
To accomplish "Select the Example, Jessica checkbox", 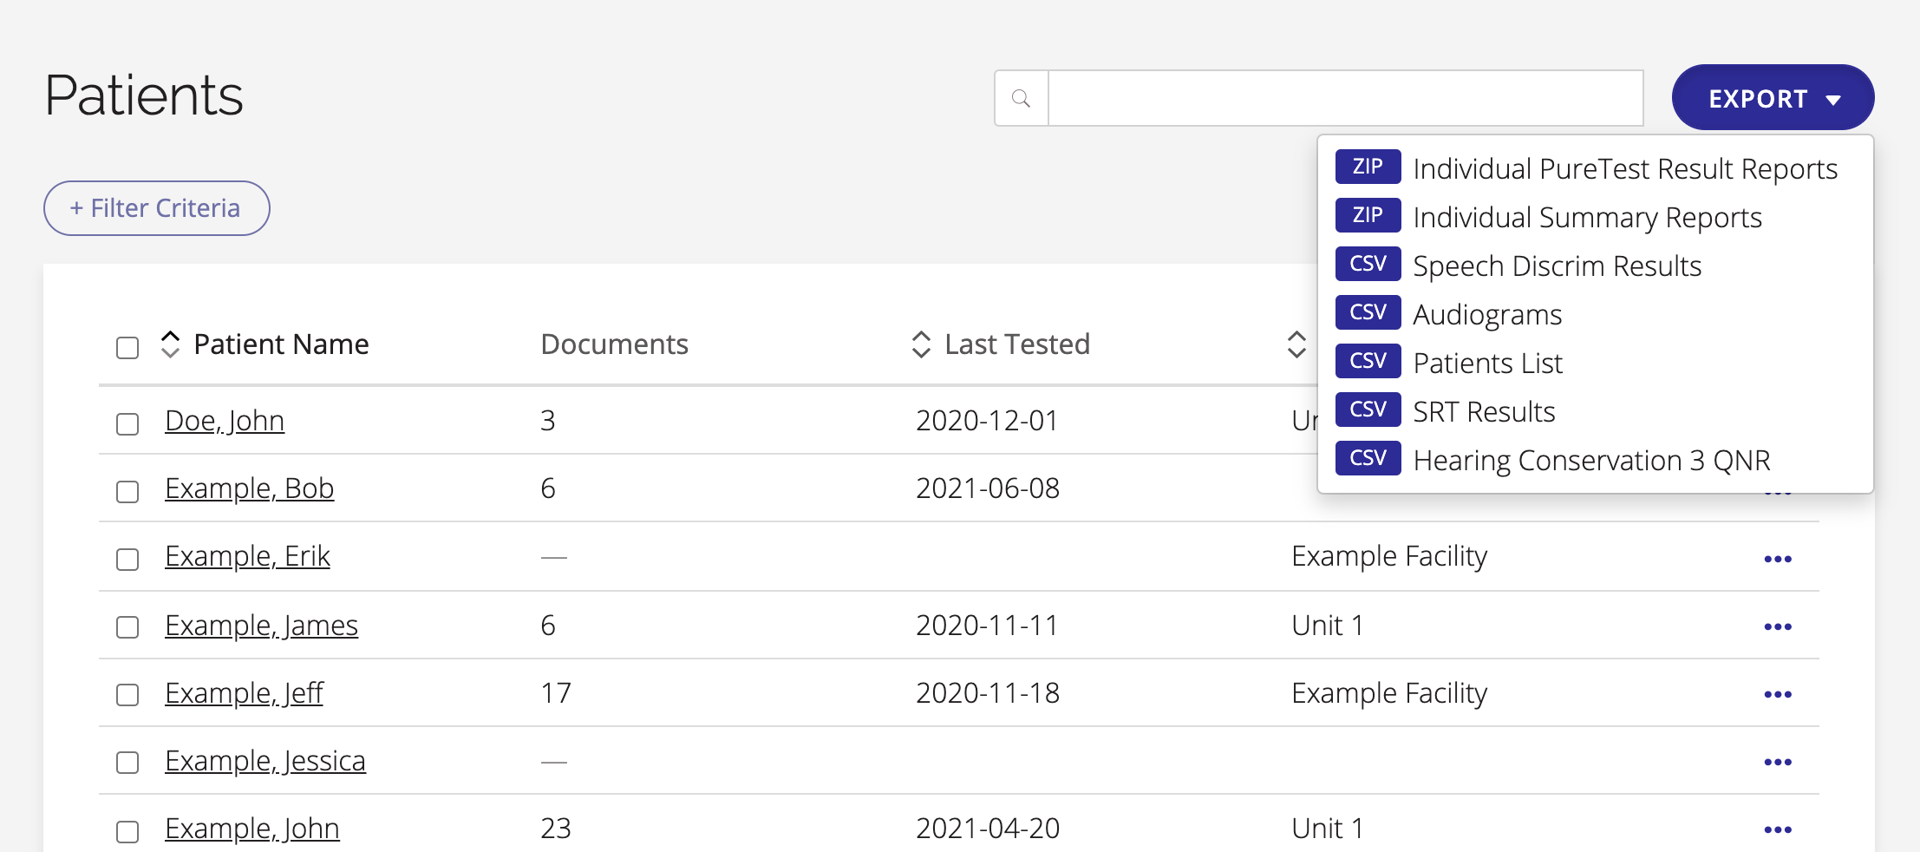I will tap(127, 762).
